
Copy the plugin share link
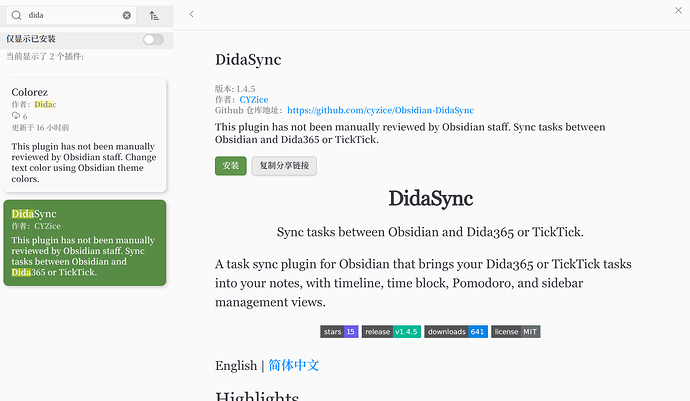[284, 166]
